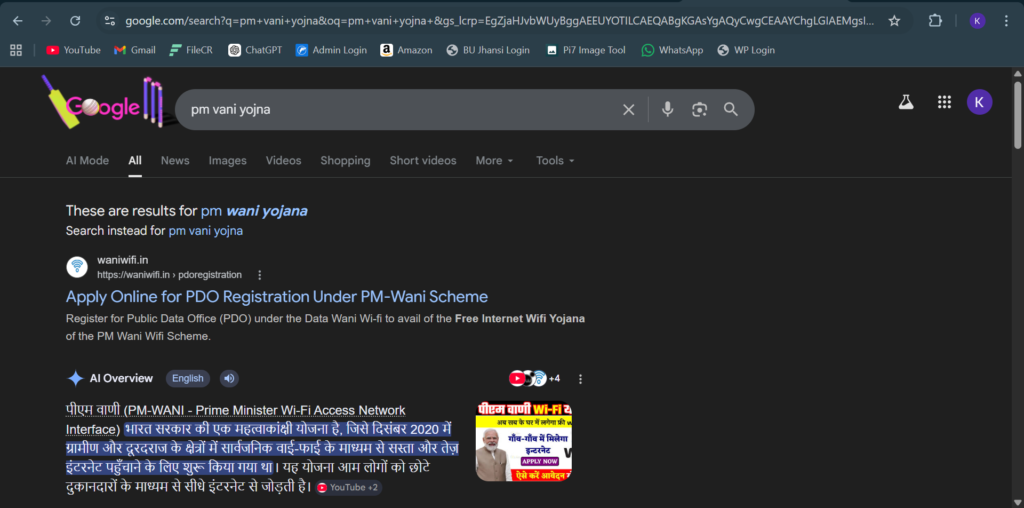Open Search Labs flask icon
1024x508 pixels.
point(906,102)
